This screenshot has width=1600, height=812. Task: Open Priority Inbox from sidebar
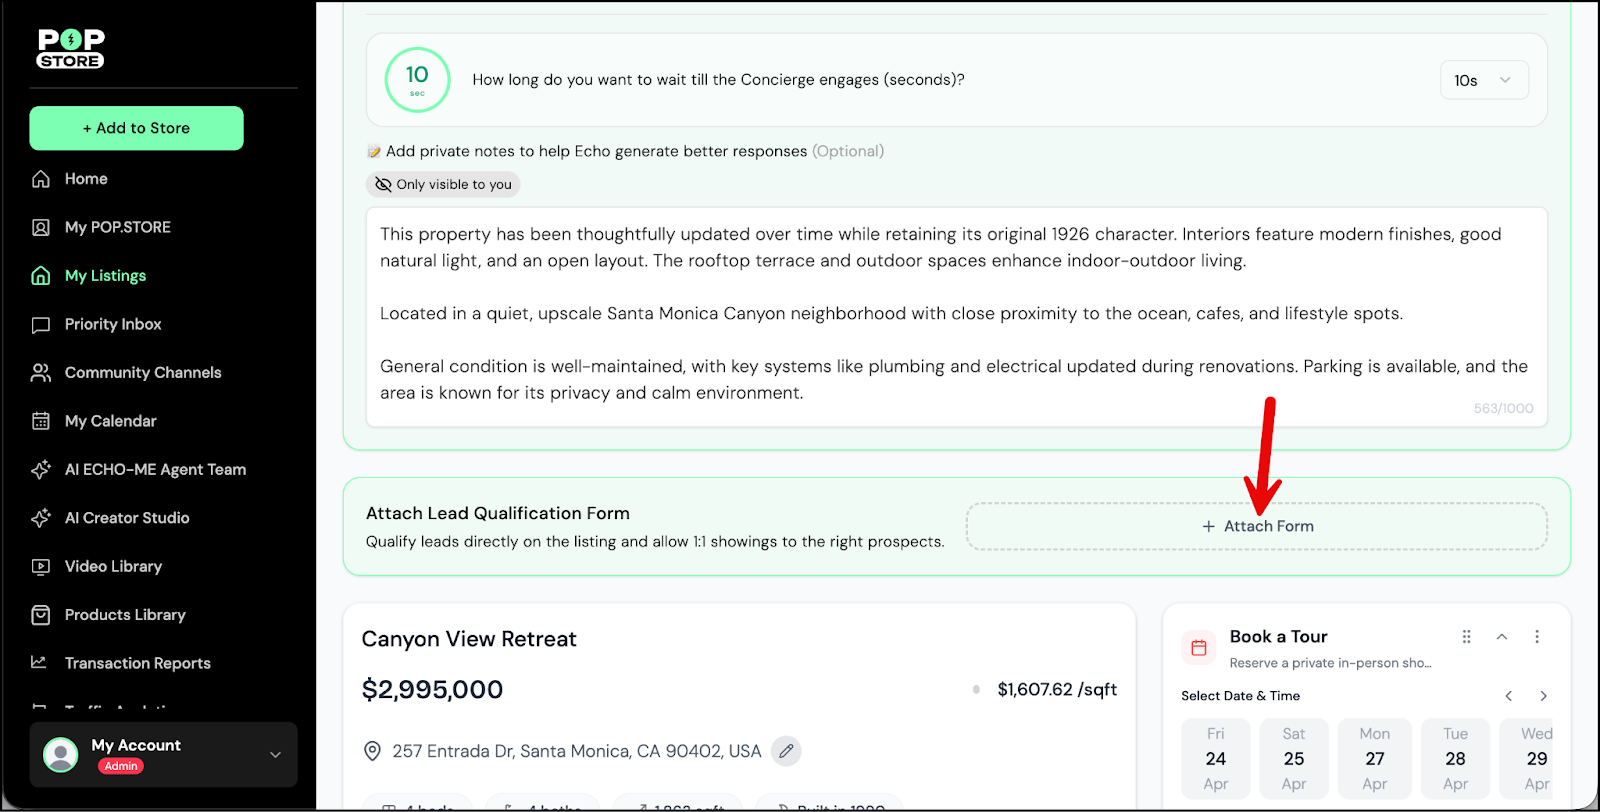click(x=112, y=324)
